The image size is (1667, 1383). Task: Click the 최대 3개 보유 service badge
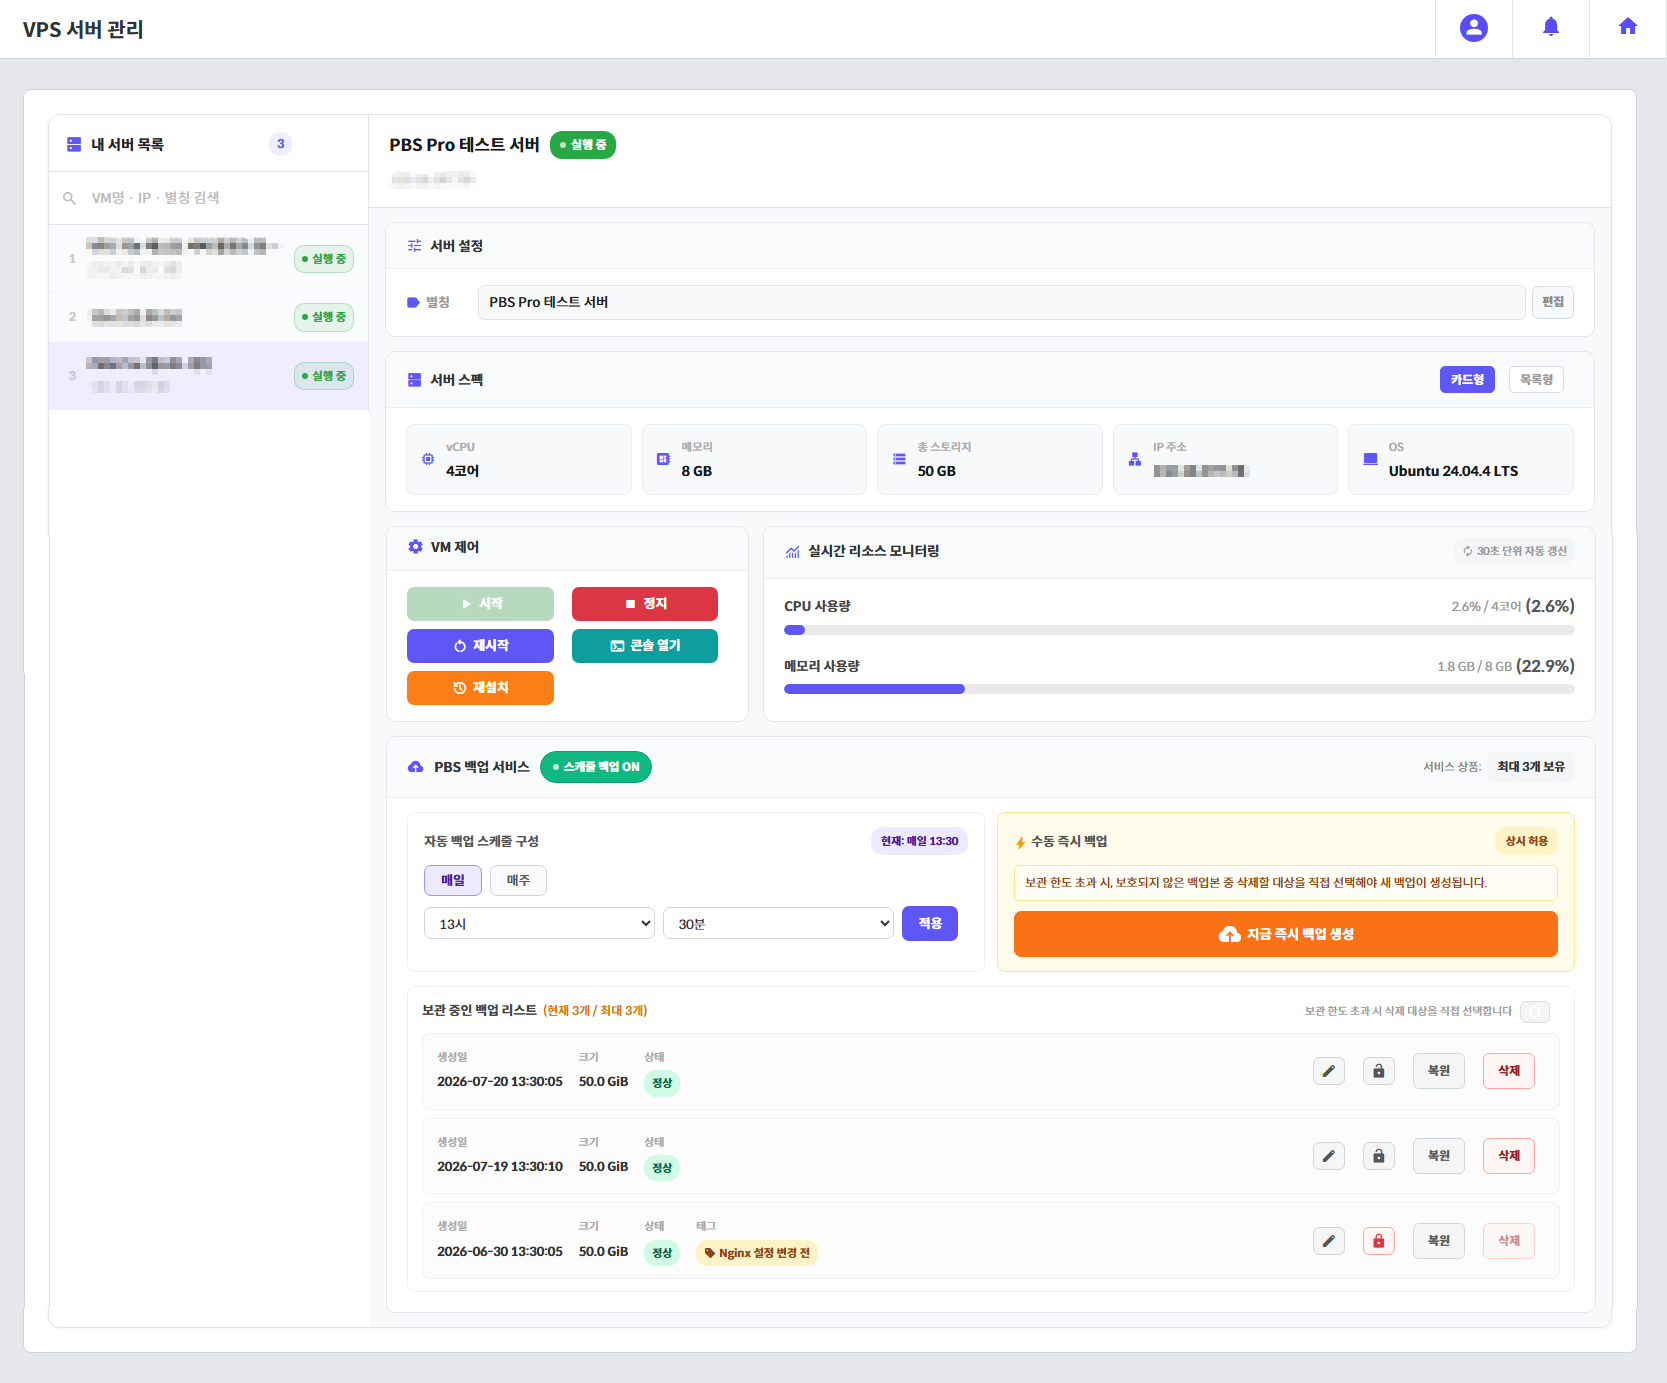tap(1531, 767)
